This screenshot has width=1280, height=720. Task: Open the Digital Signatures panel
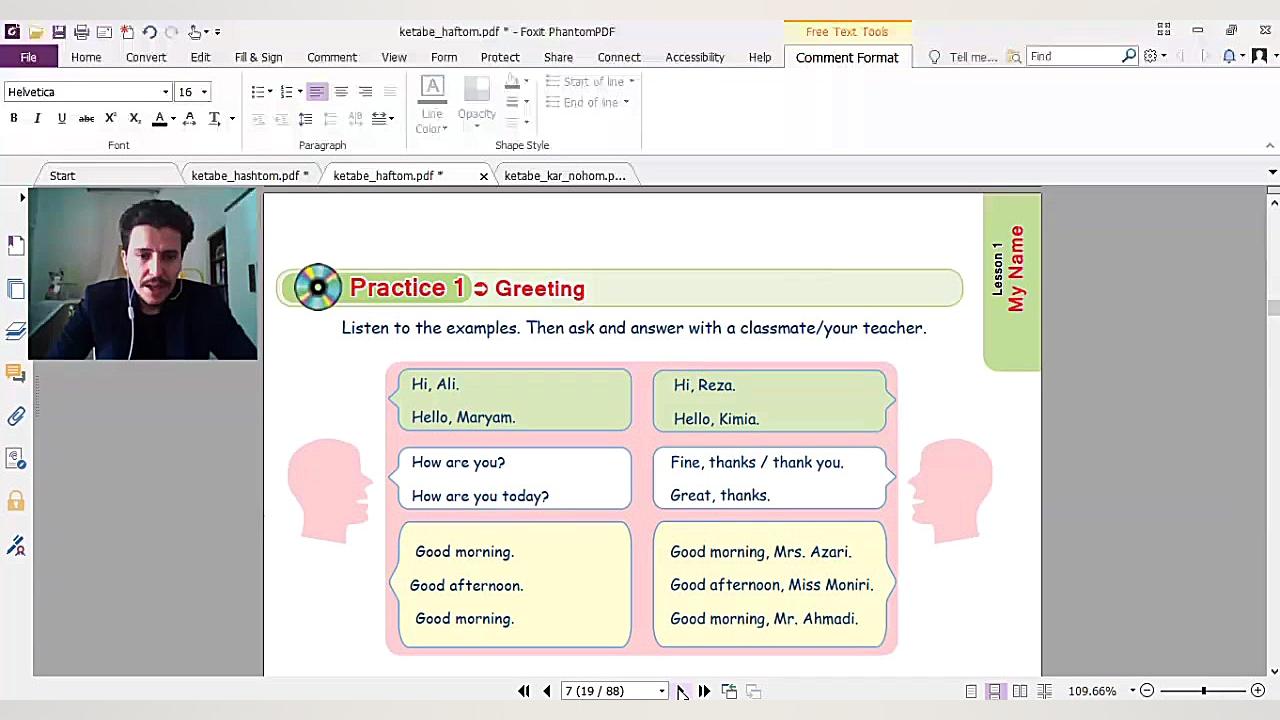(x=16, y=545)
